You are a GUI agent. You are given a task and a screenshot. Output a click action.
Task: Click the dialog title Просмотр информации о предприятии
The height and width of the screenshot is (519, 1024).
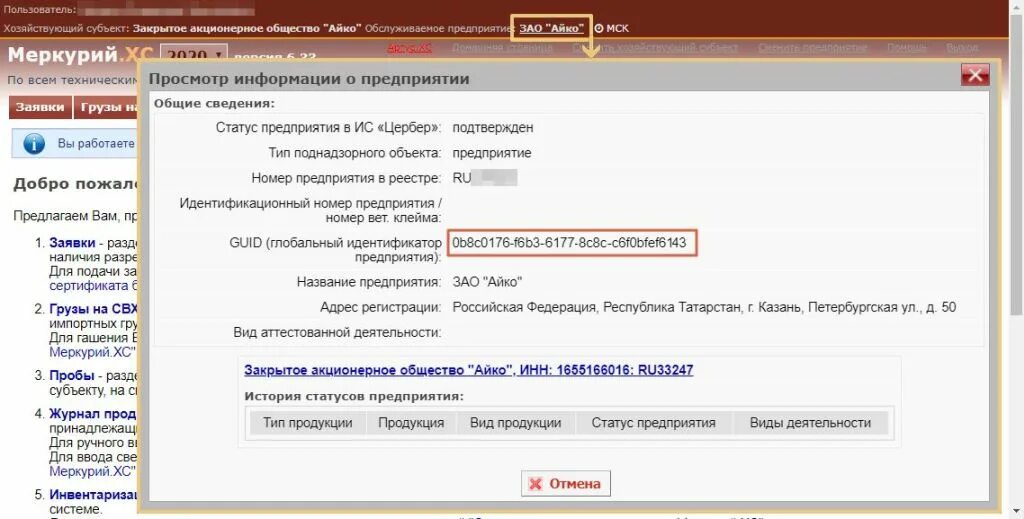[x=309, y=79]
